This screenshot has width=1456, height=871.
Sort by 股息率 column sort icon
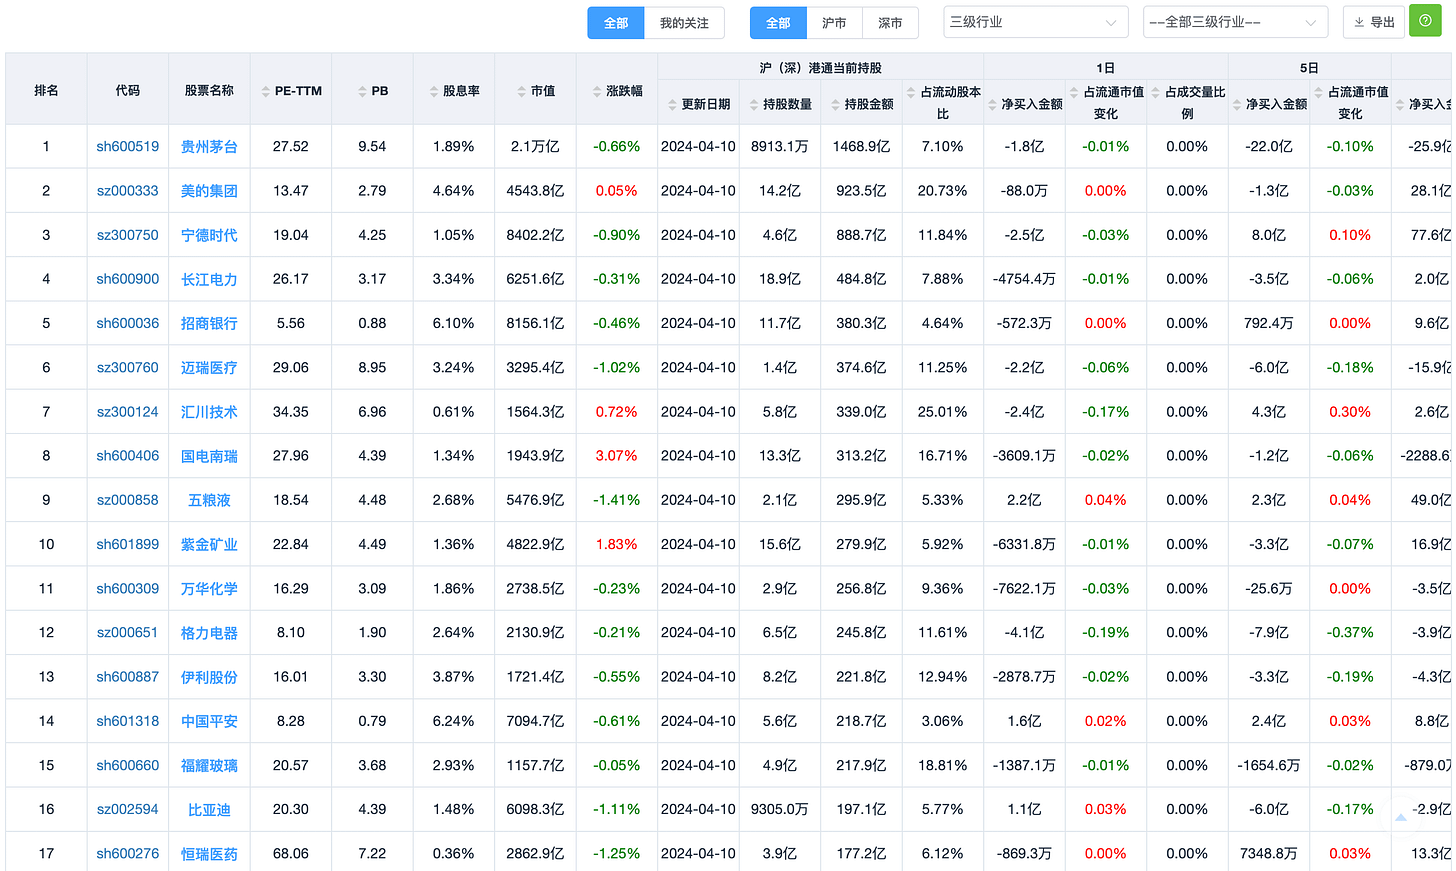[434, 91]
